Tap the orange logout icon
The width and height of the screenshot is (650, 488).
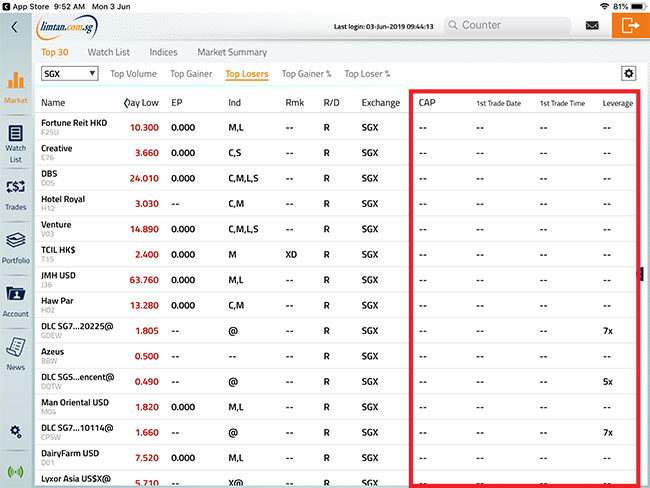631,25
